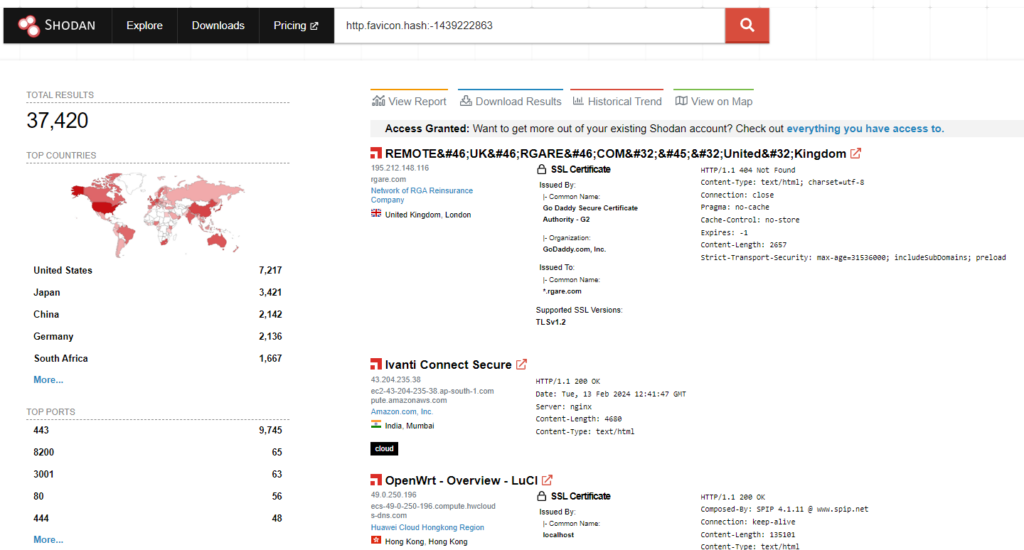Viewport: 1024px width, 550px height.
Task: Open the OpenWrt - Overview - LuCI title
Action: coord(461,480)
